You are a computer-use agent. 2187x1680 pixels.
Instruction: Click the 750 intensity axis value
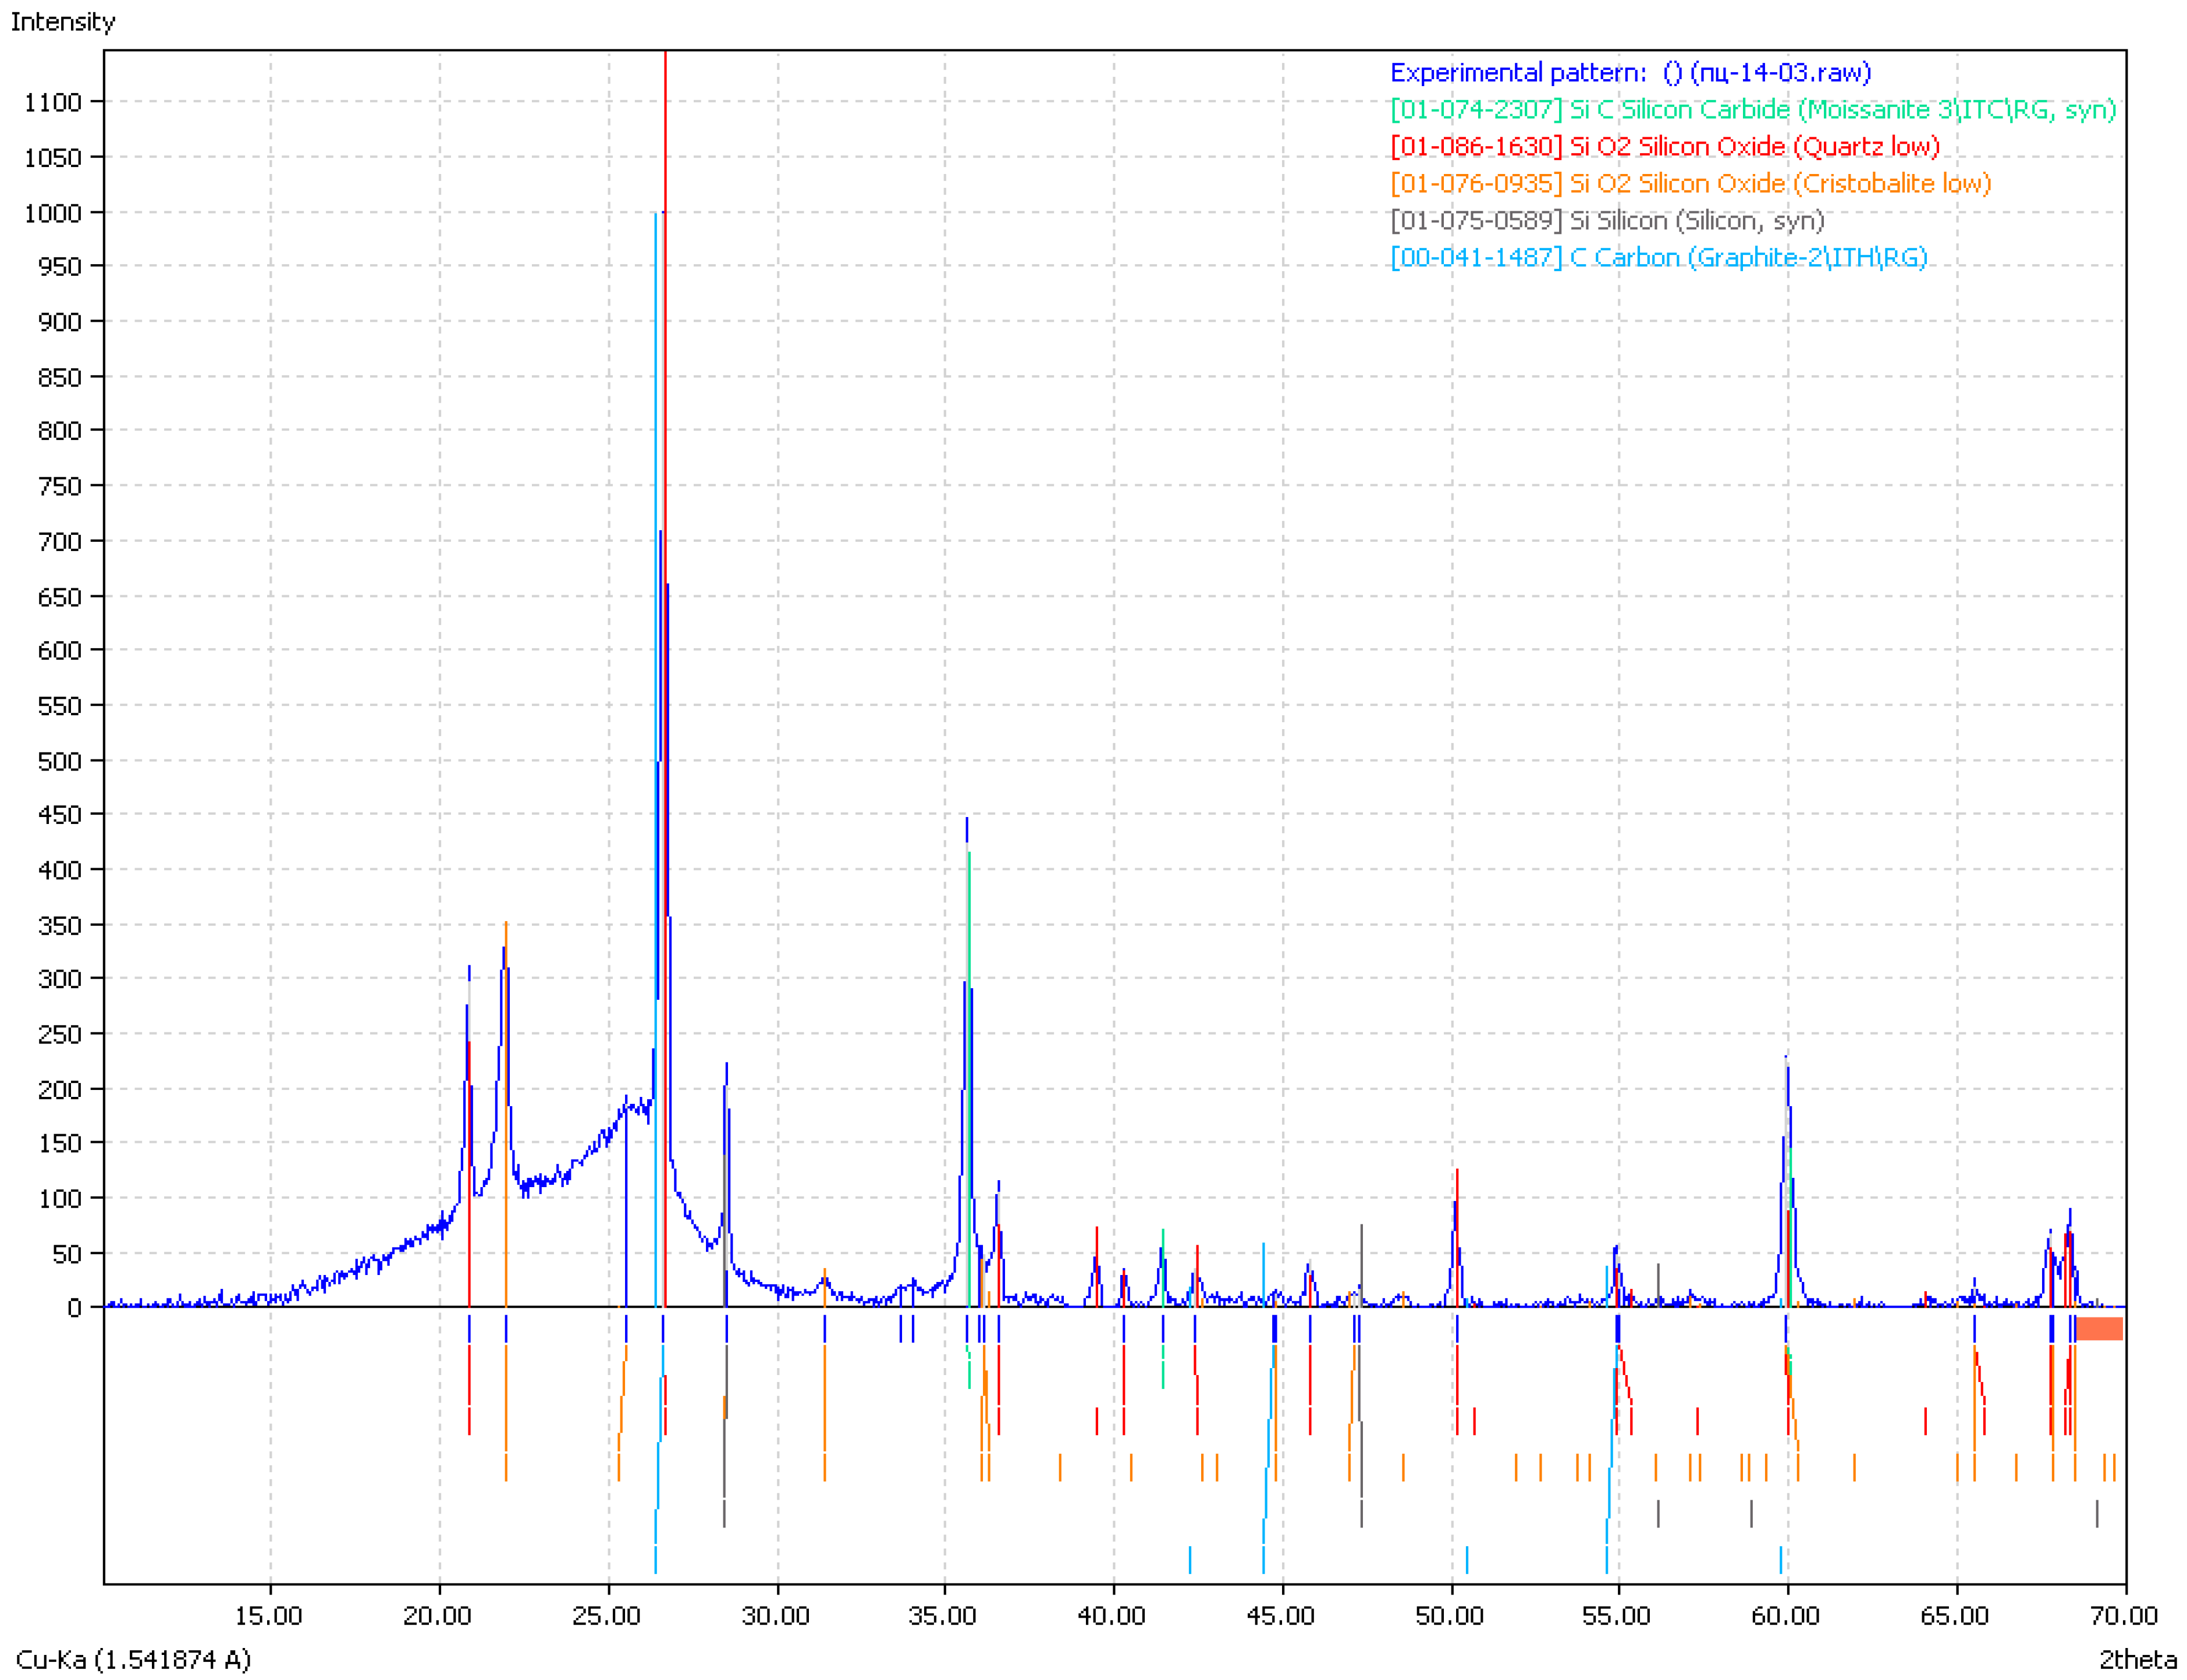tap(59, 487)
